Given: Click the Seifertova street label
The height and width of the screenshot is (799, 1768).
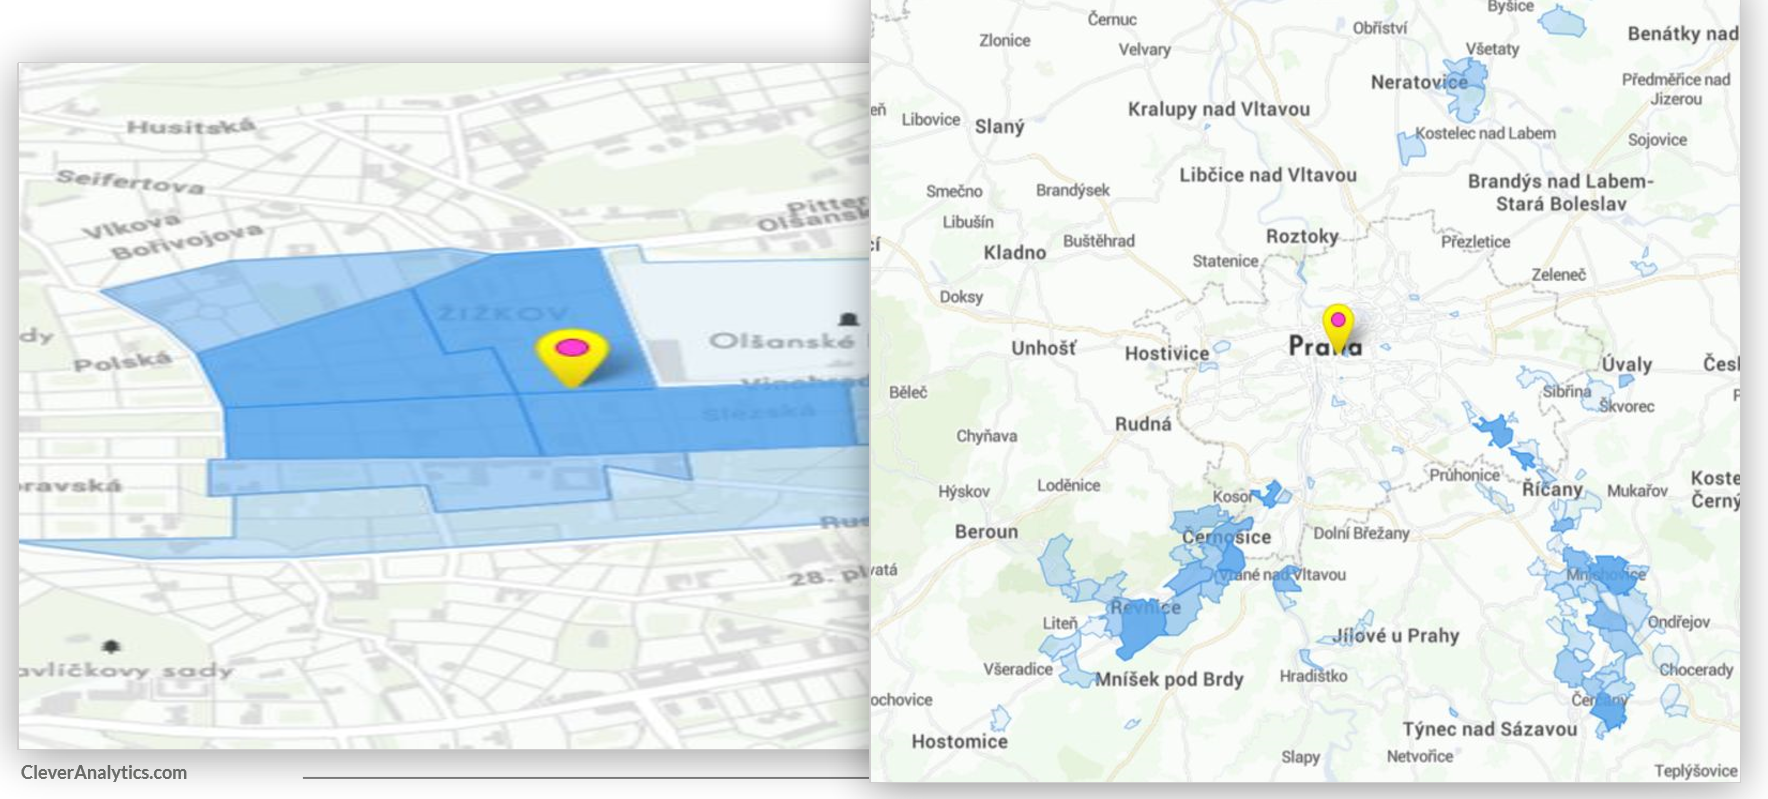Looking at the screenshot, I should click(130, 181).
